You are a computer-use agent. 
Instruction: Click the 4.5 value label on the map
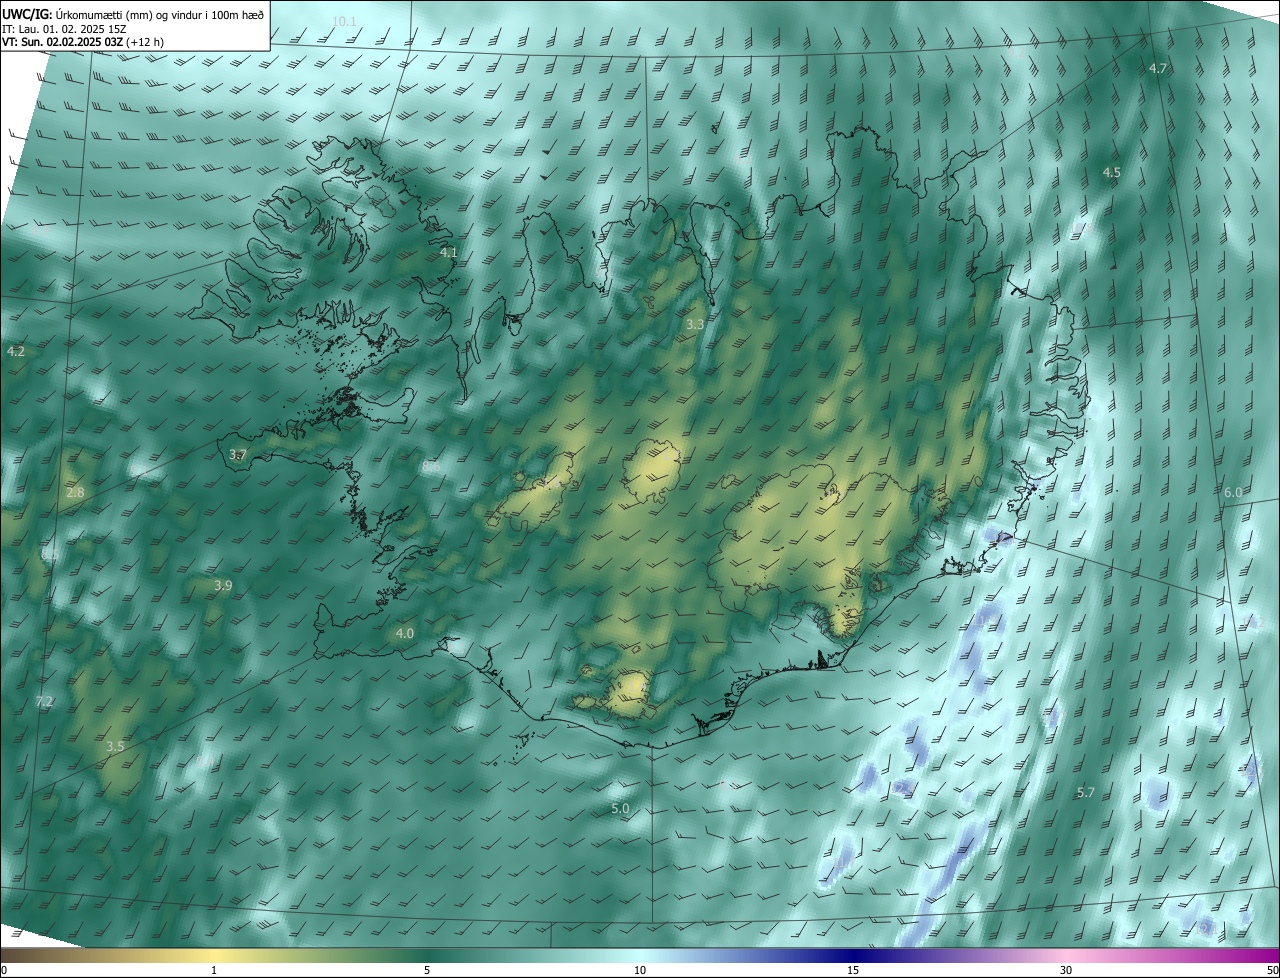coord(1111,172)
